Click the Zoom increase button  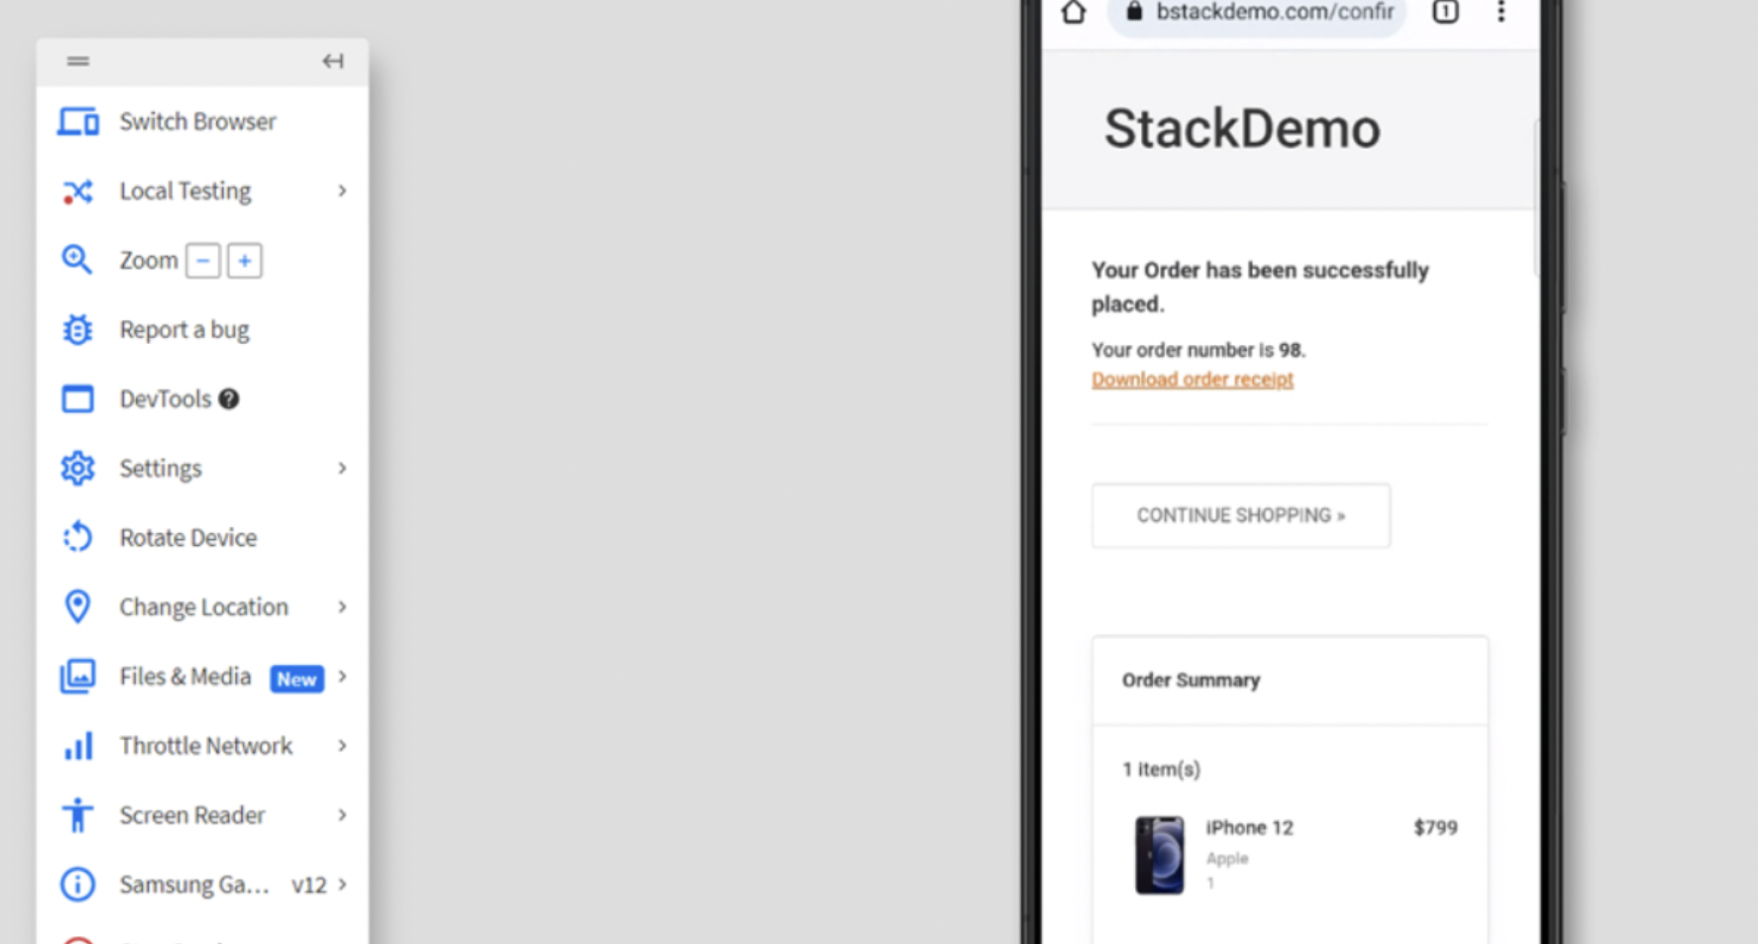[244, 260]
